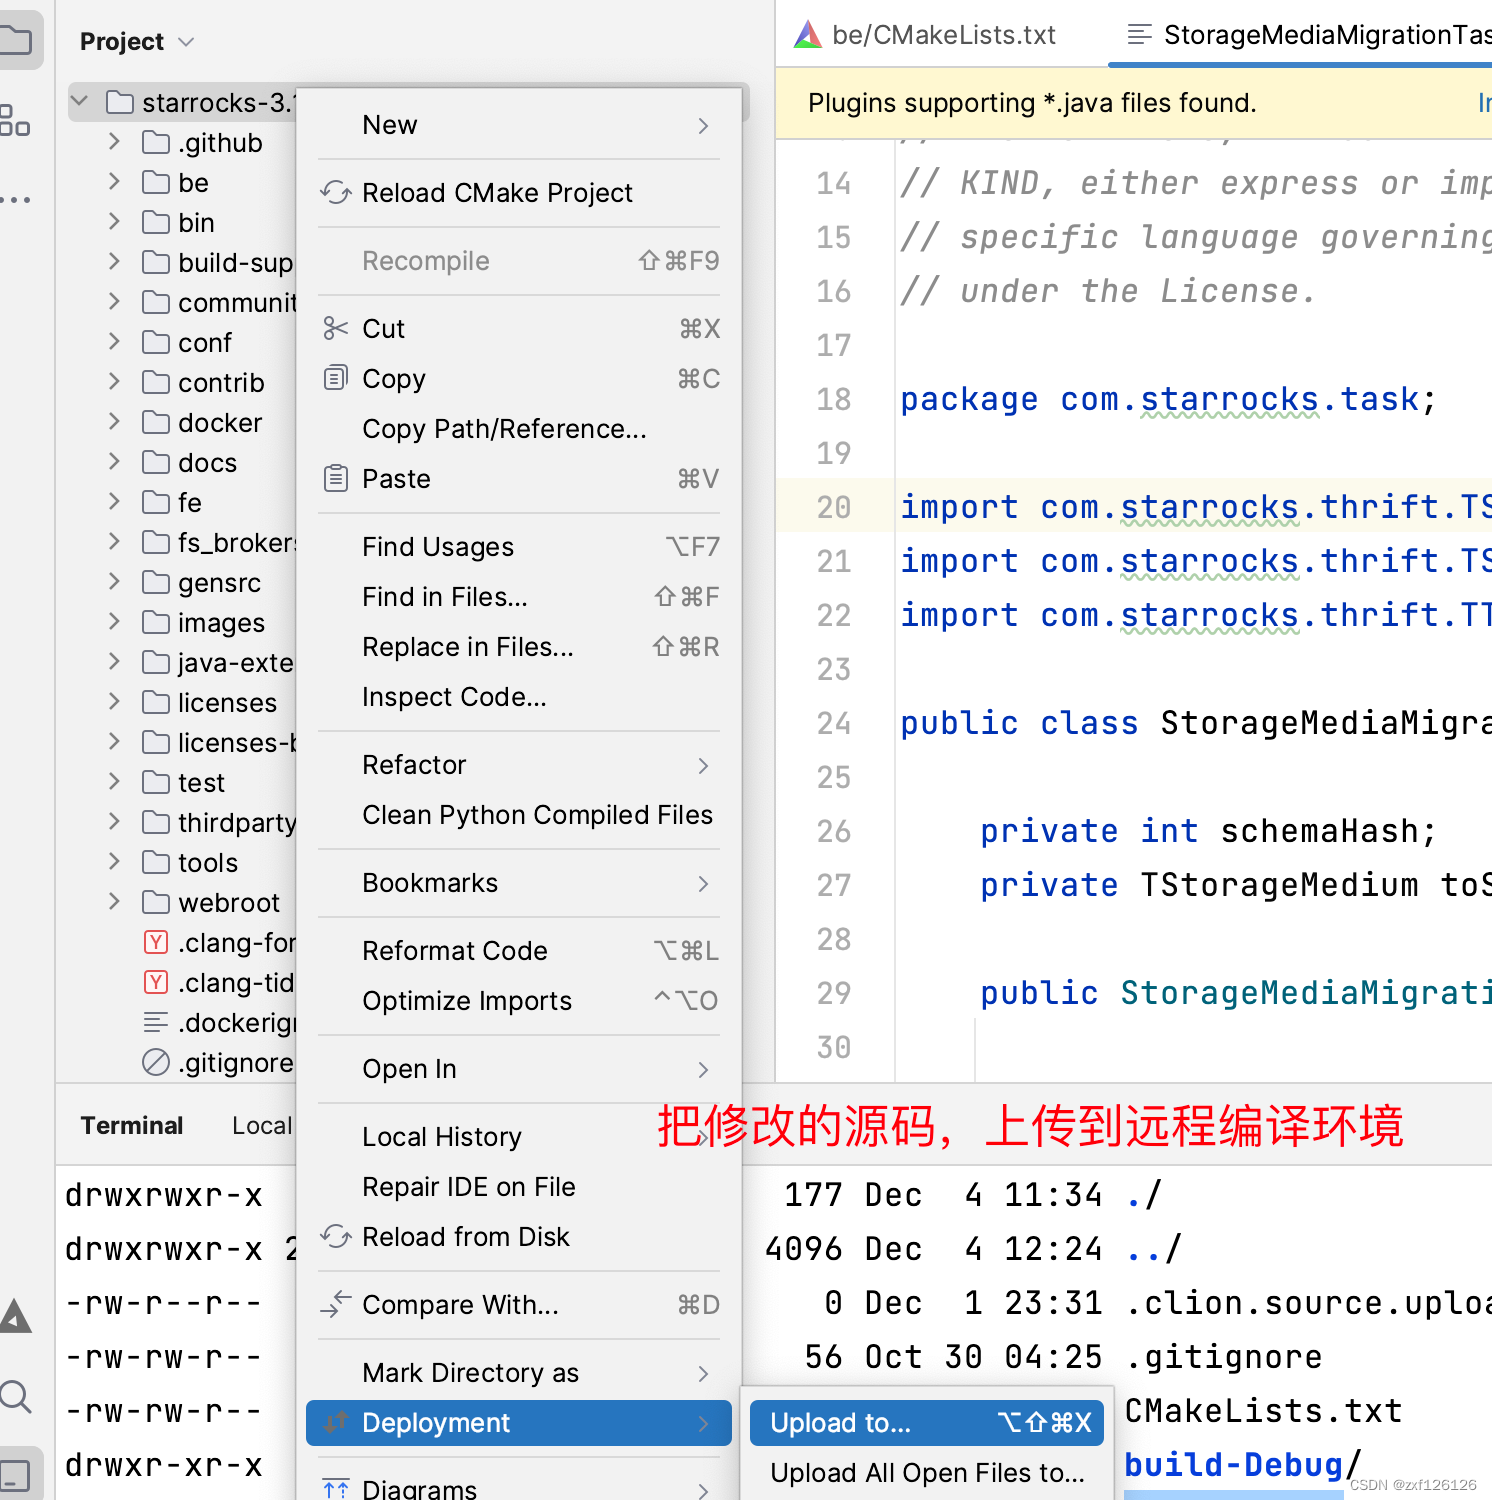The image size is (1492, 1500).
Task: Expand the New submenu
Action: 520,125
